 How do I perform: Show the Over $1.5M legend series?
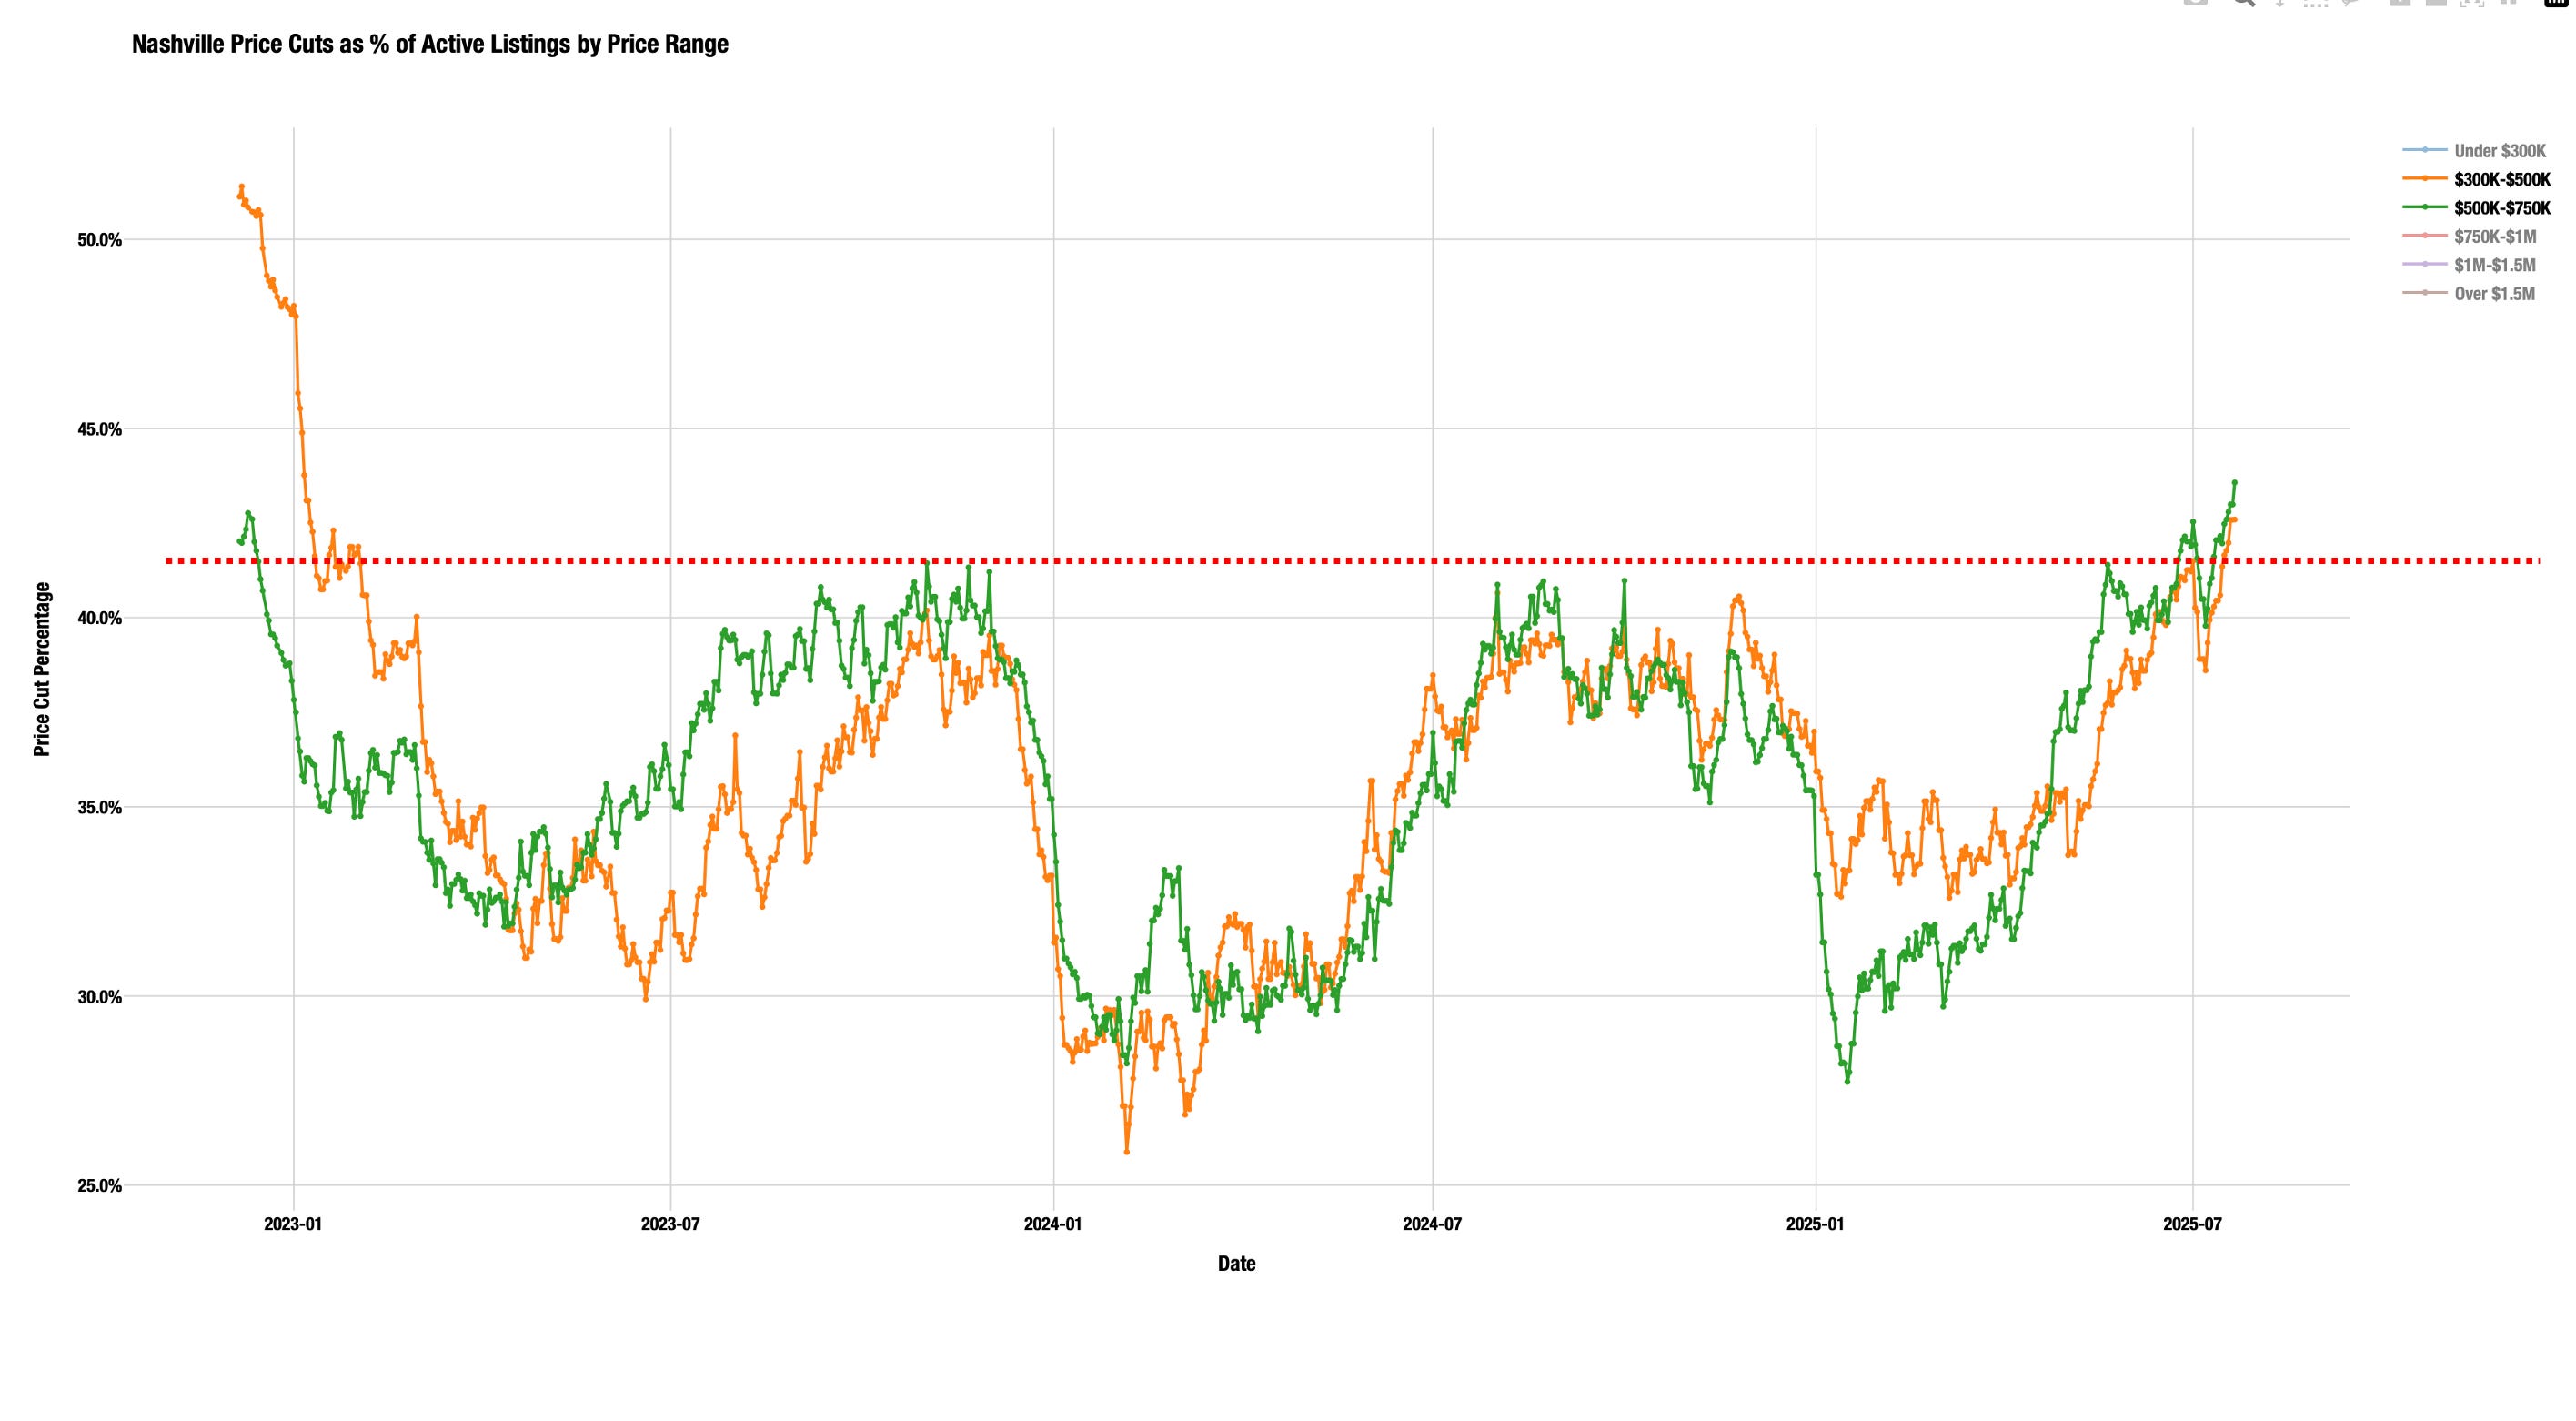pyautogui.click(x=2469, y=294)
